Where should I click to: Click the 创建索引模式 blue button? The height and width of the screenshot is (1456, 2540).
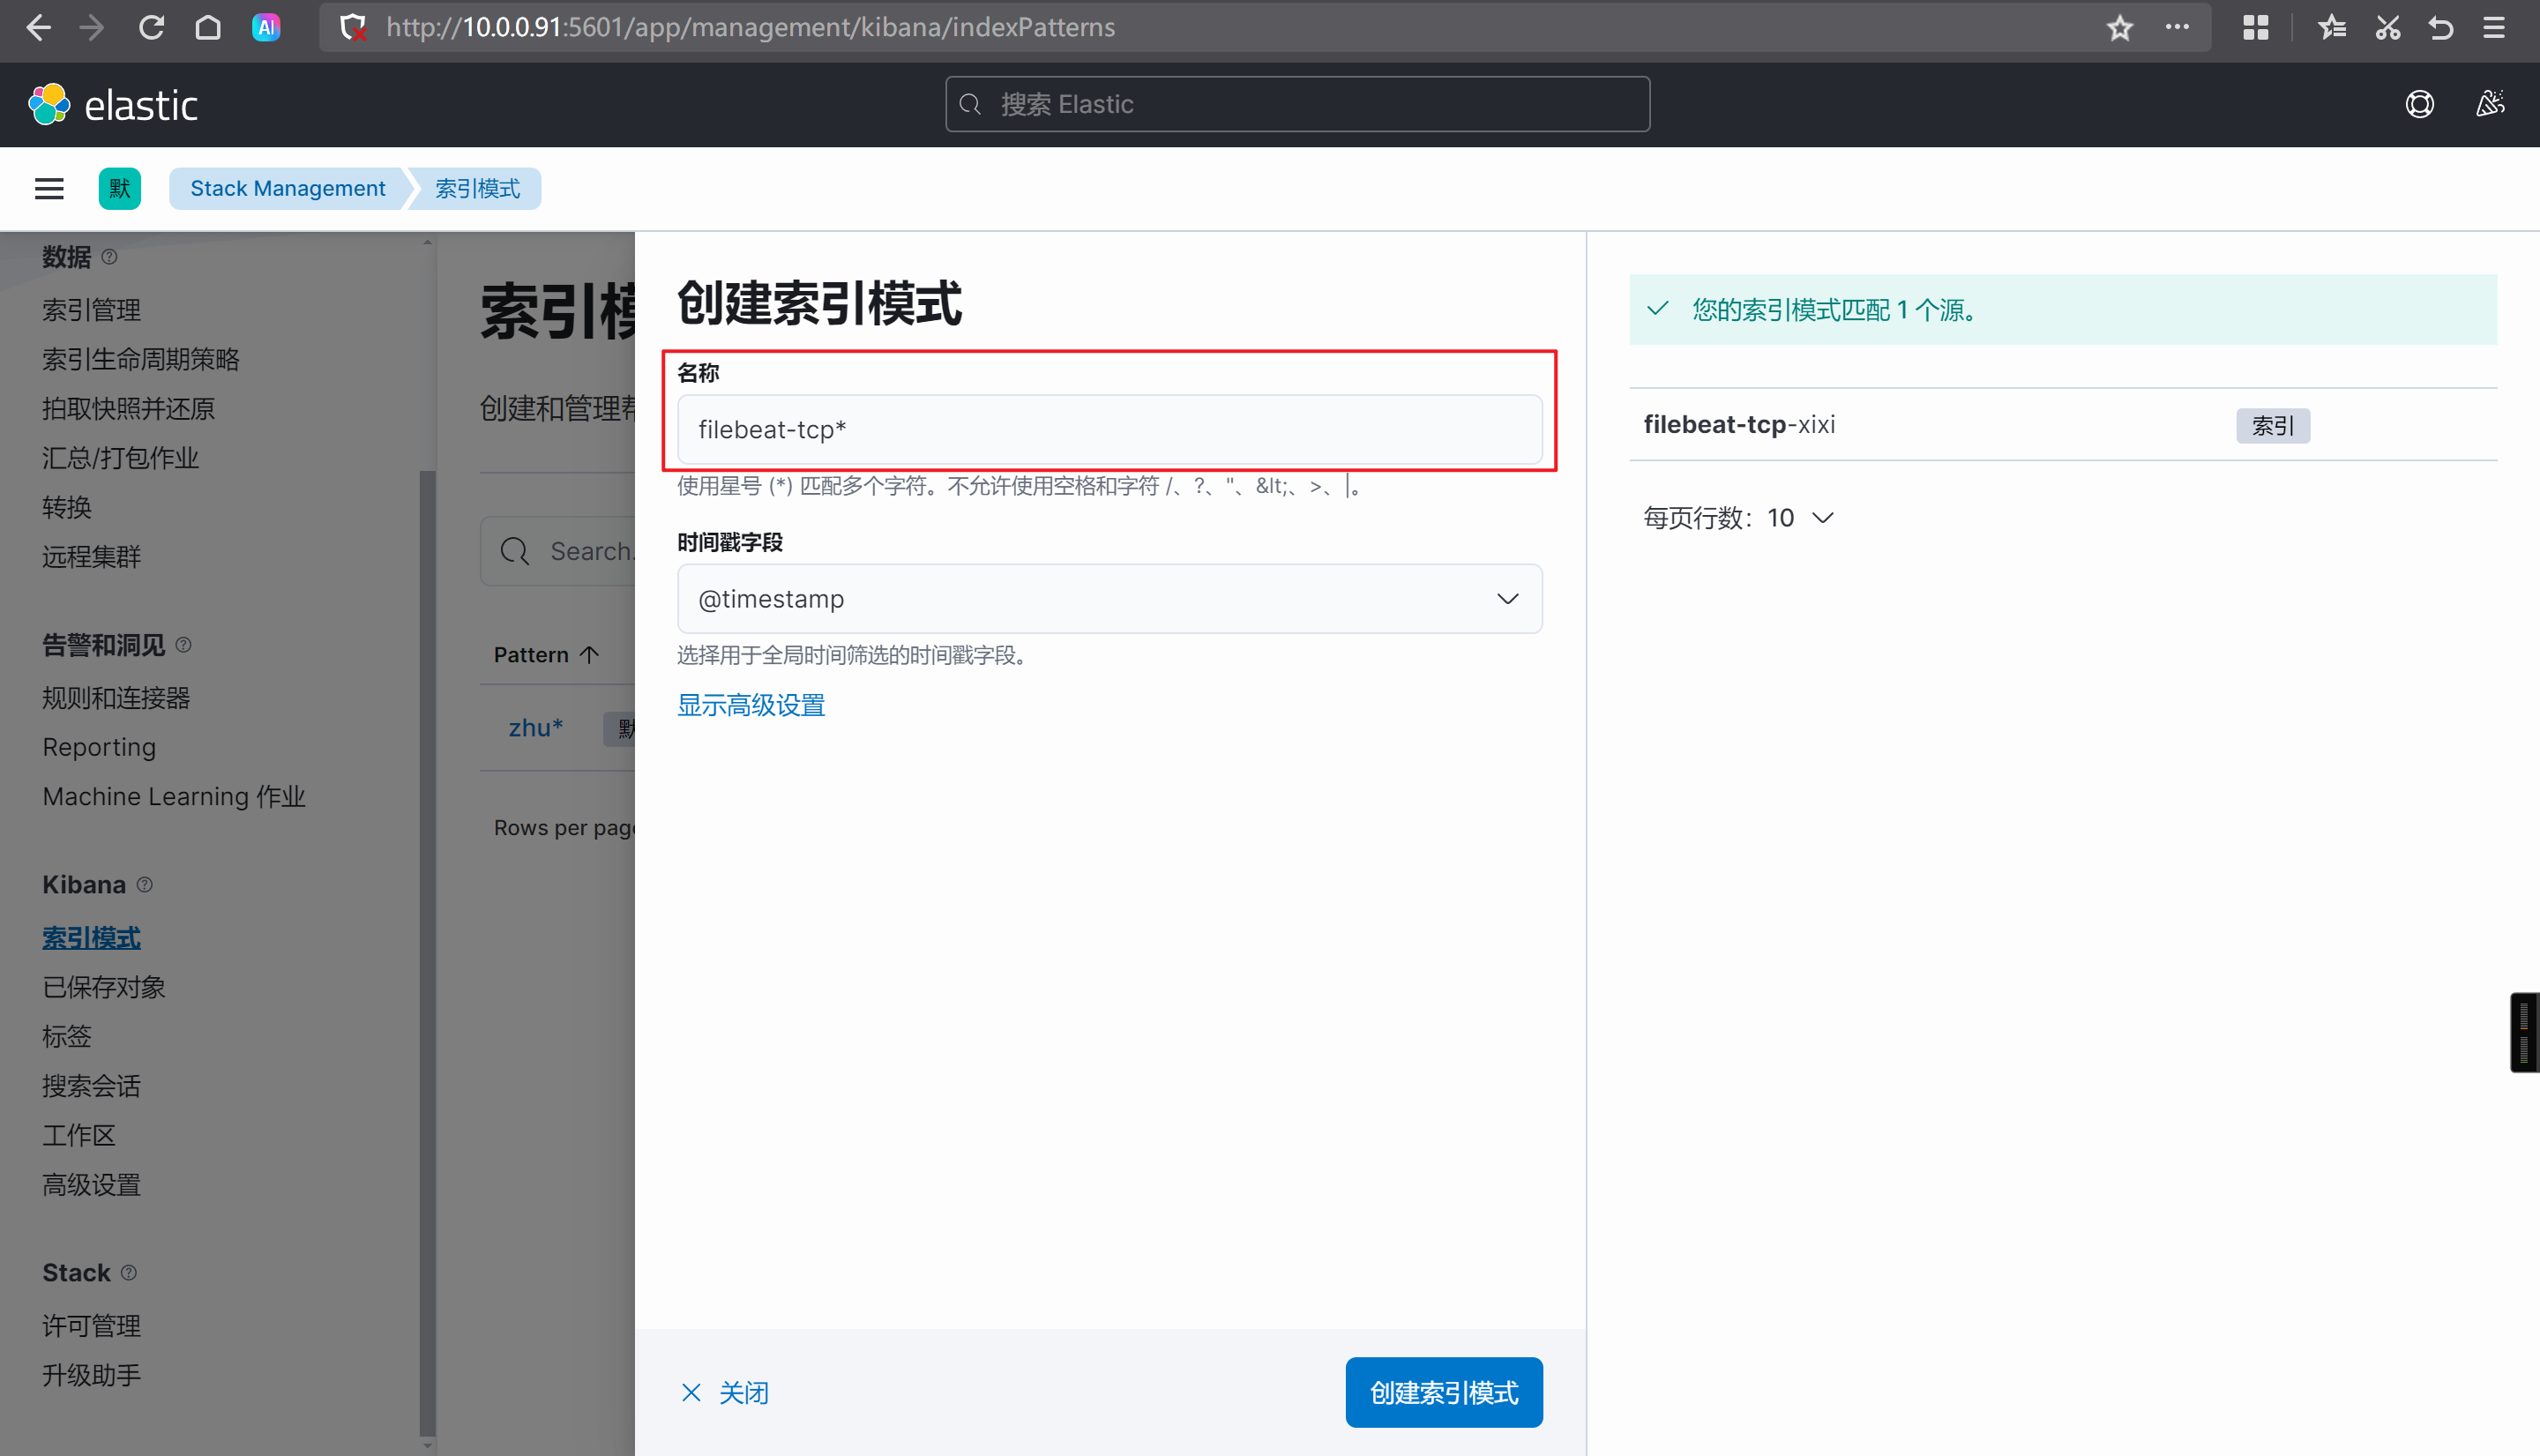(1443, 1392)
